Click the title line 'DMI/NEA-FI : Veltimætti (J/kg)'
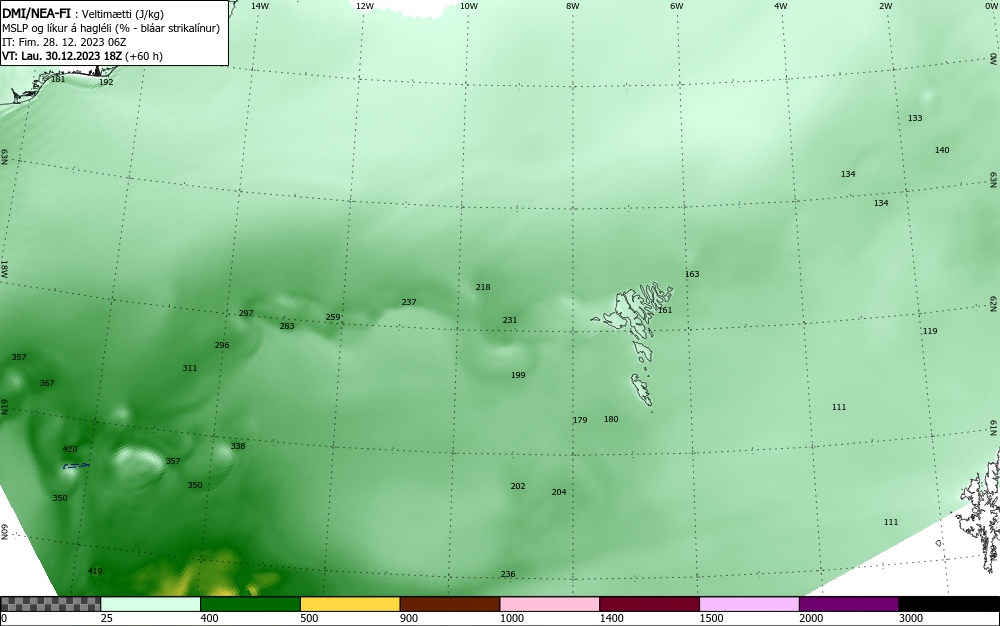 [83, 14]
